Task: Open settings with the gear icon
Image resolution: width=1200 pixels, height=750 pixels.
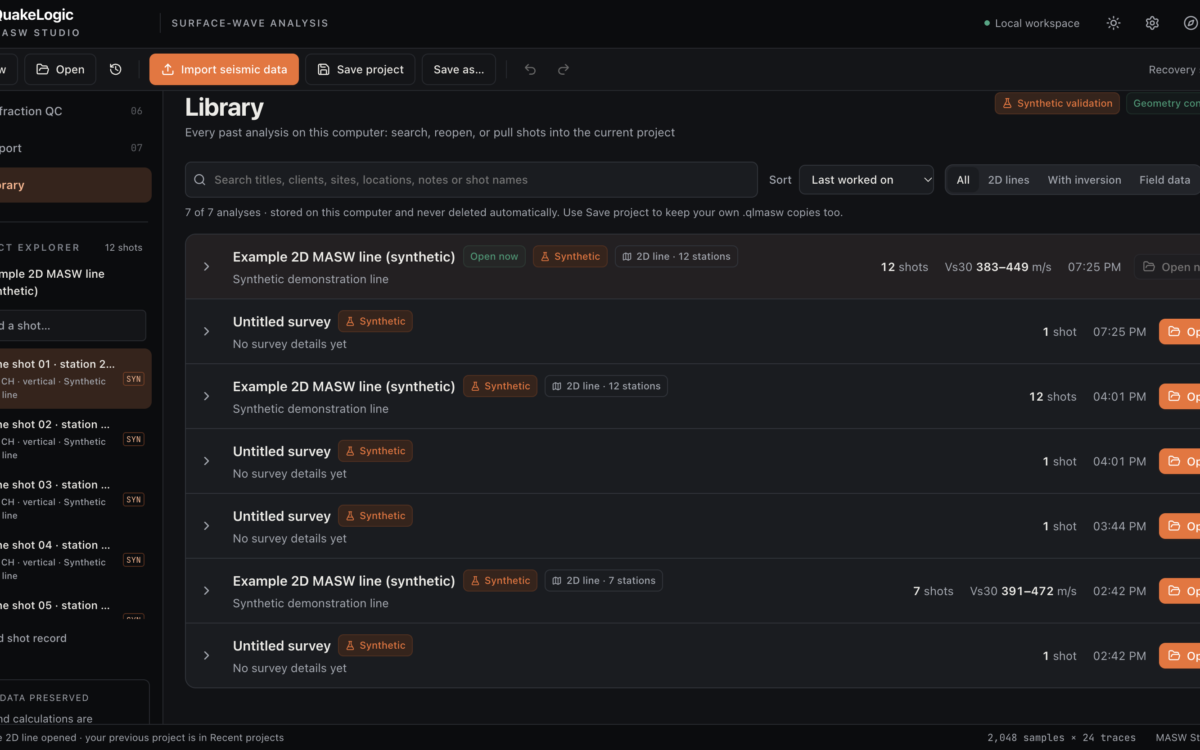Action: (x=1152, y=23)
